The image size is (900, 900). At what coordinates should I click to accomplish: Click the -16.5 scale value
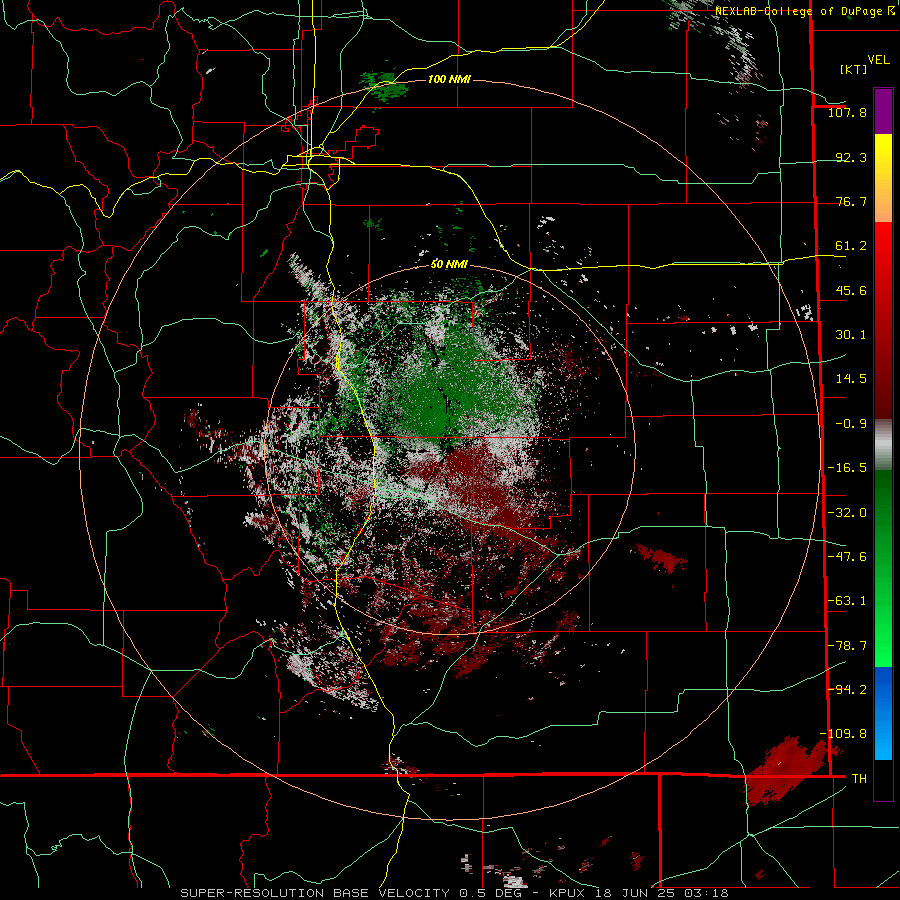(x=847, y=468)
